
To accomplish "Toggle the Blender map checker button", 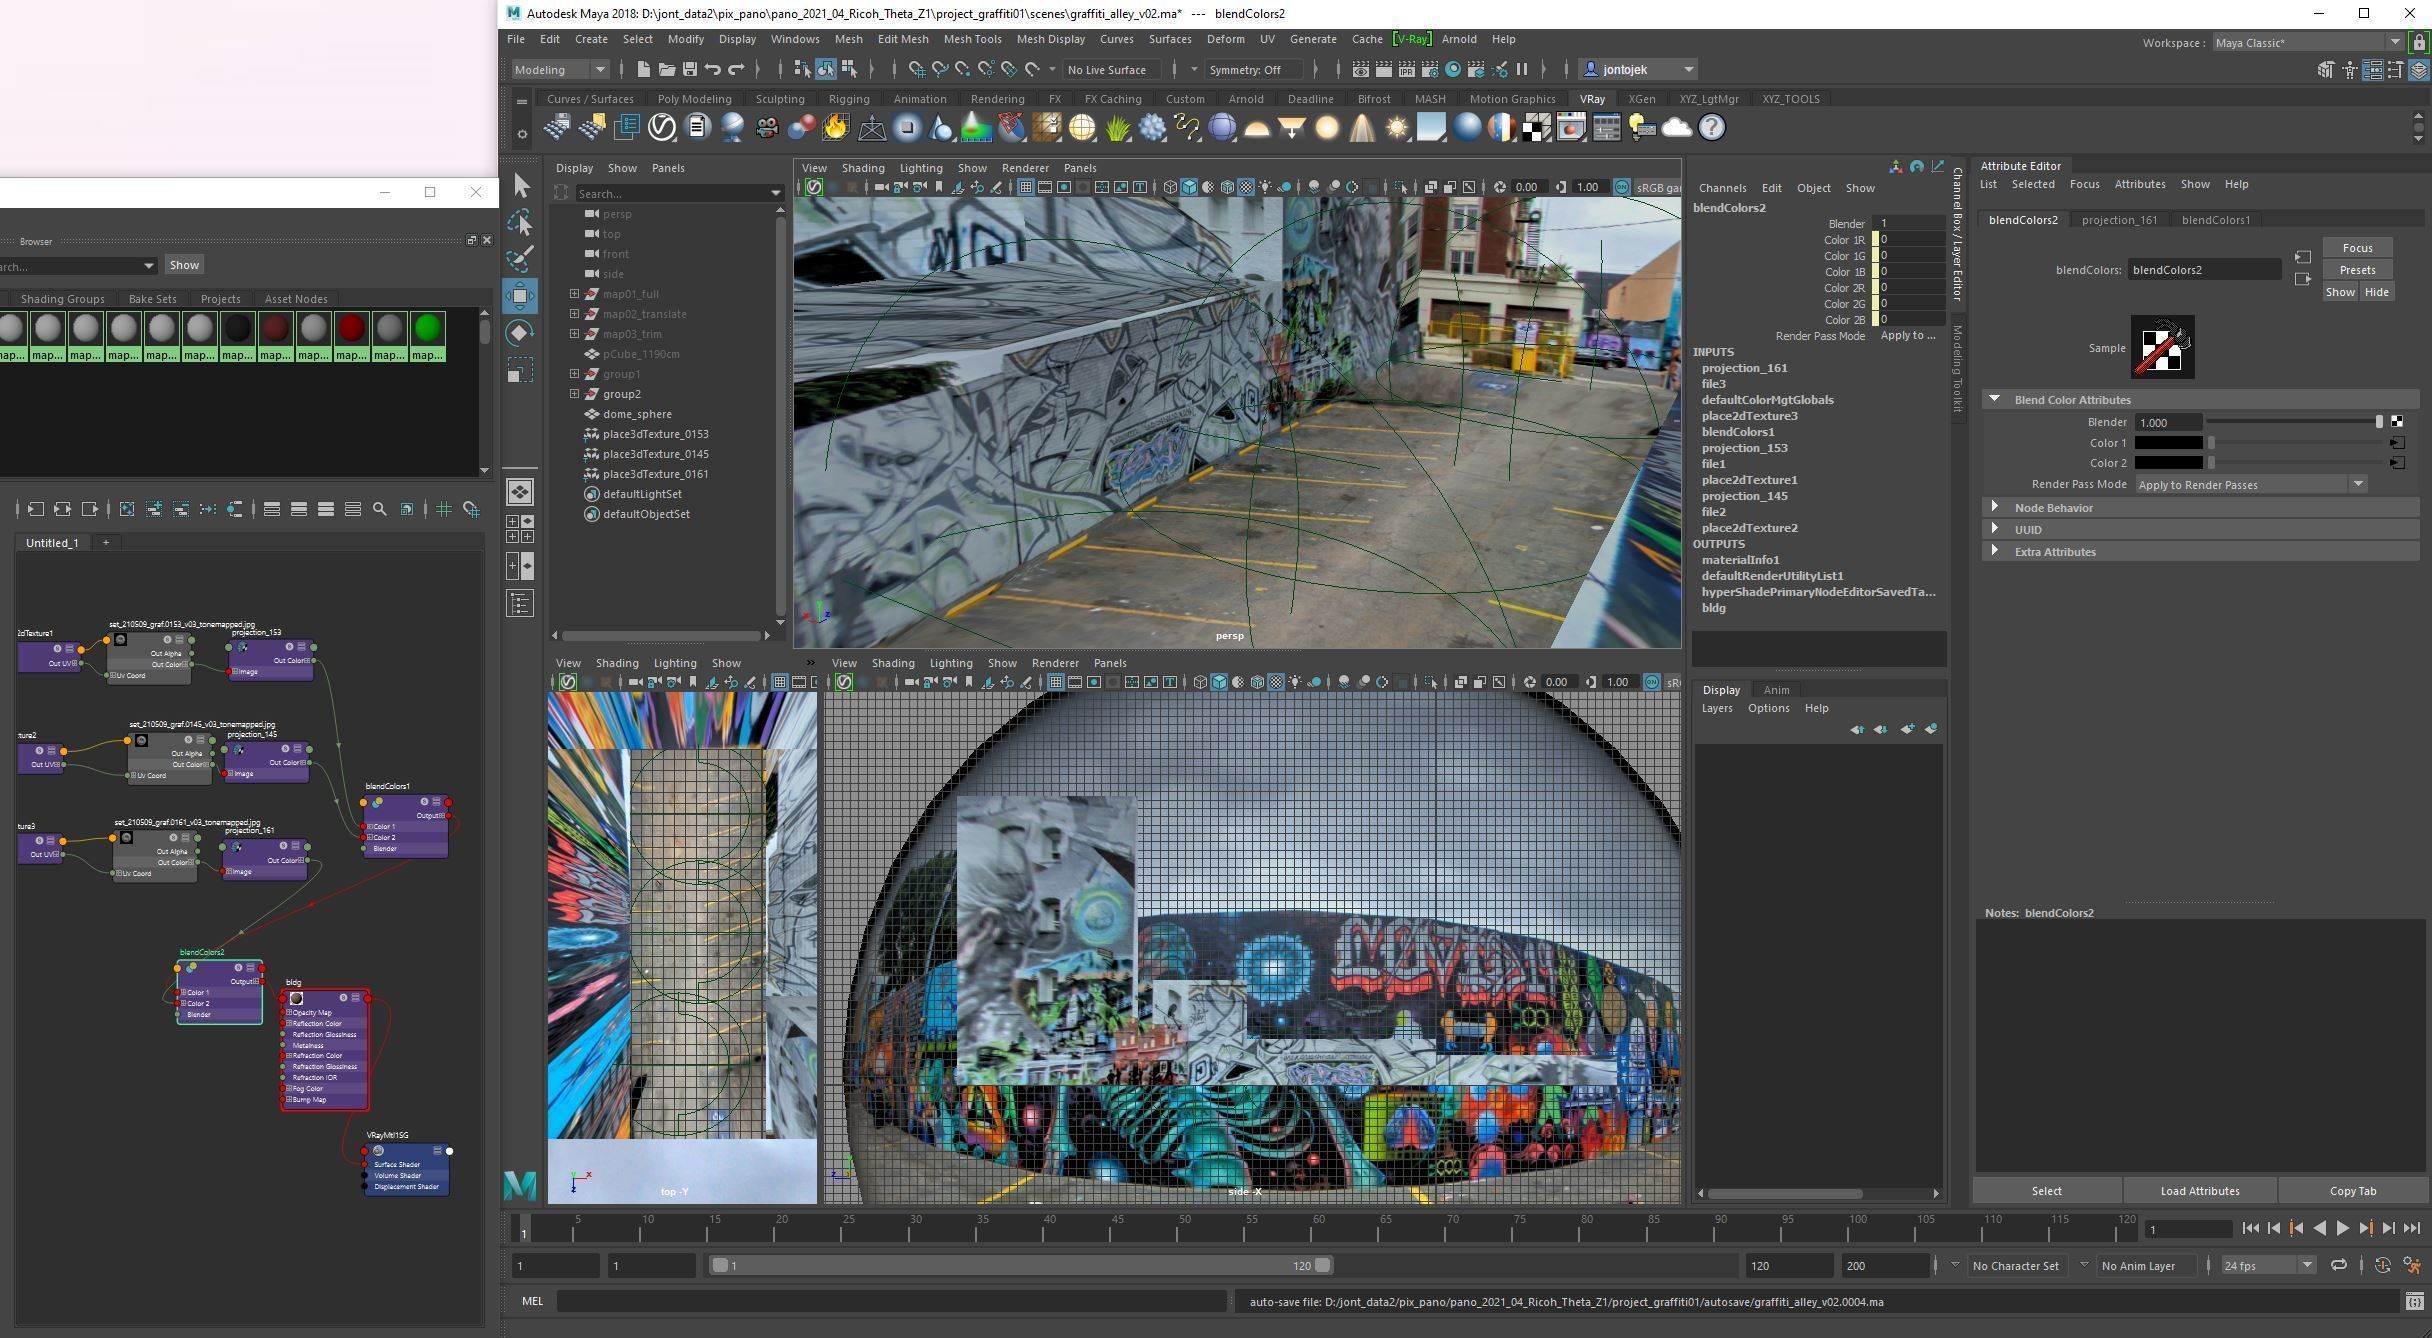I will 2396,422.
